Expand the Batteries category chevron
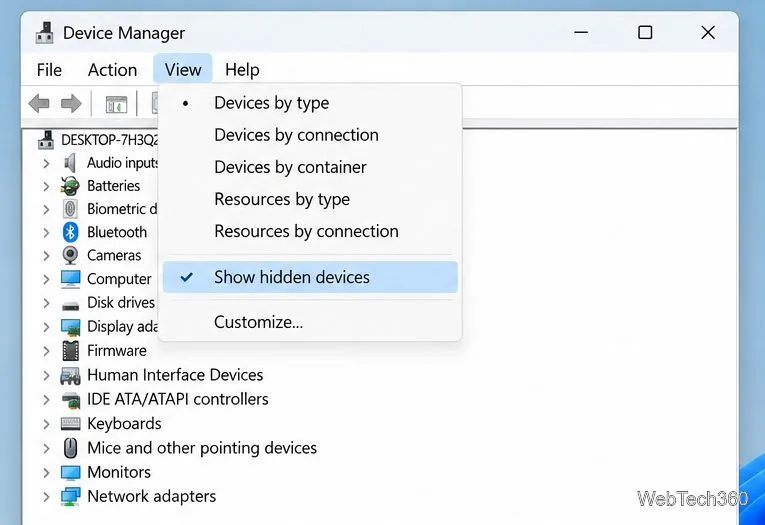 tap(46, 186)
